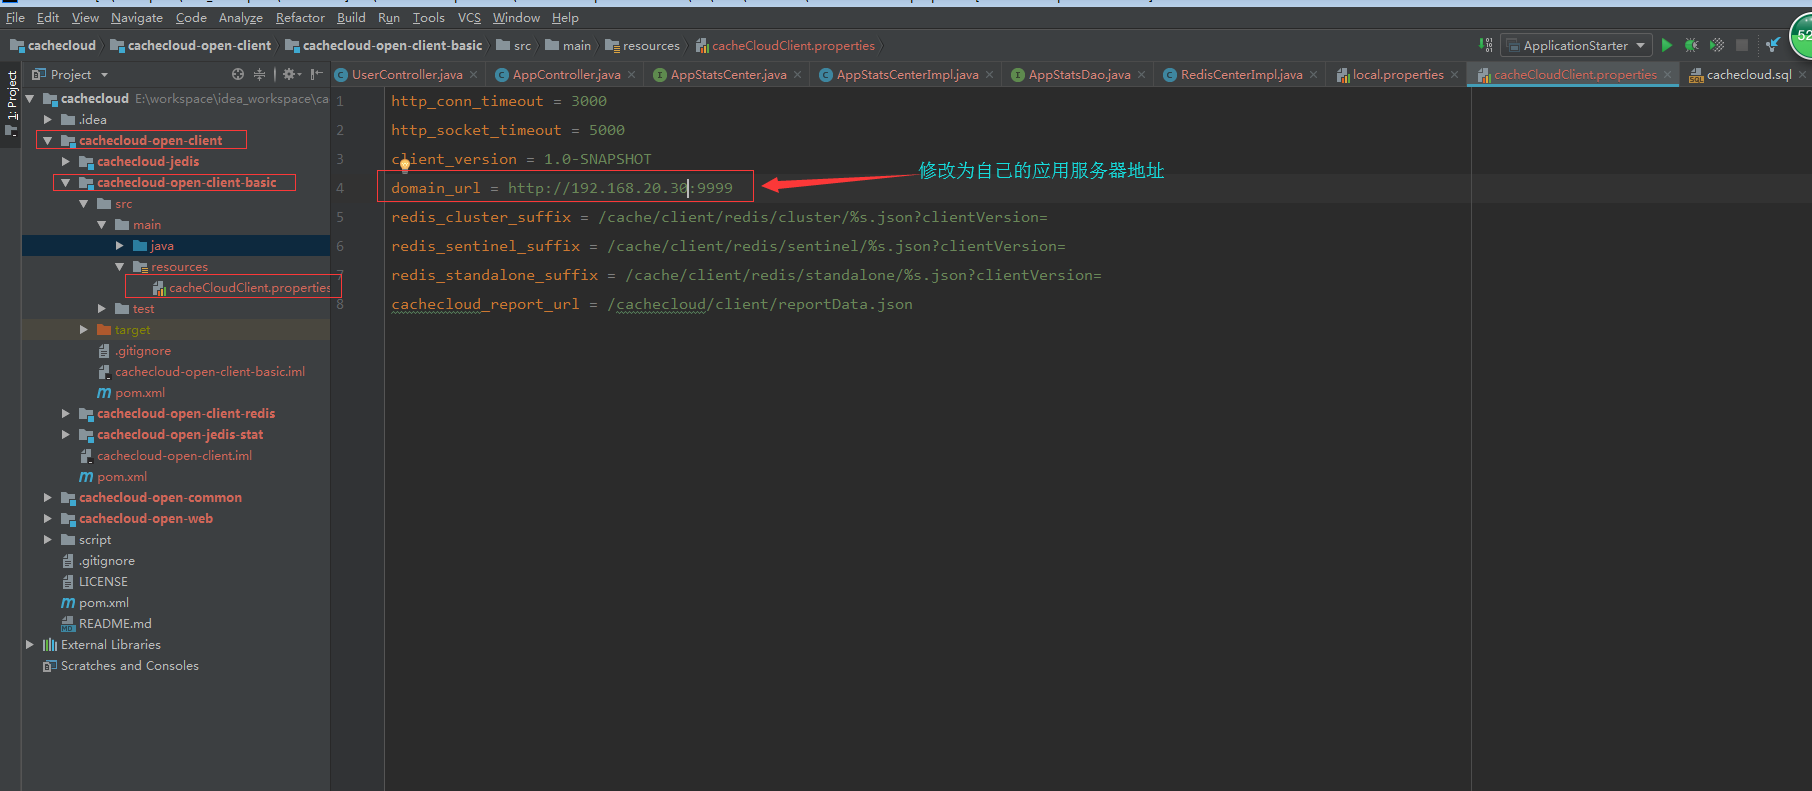Viewport: 1812px width, 791px height.
Task: Select Scratches and Consoles in the tree
Action: point(129,665)
